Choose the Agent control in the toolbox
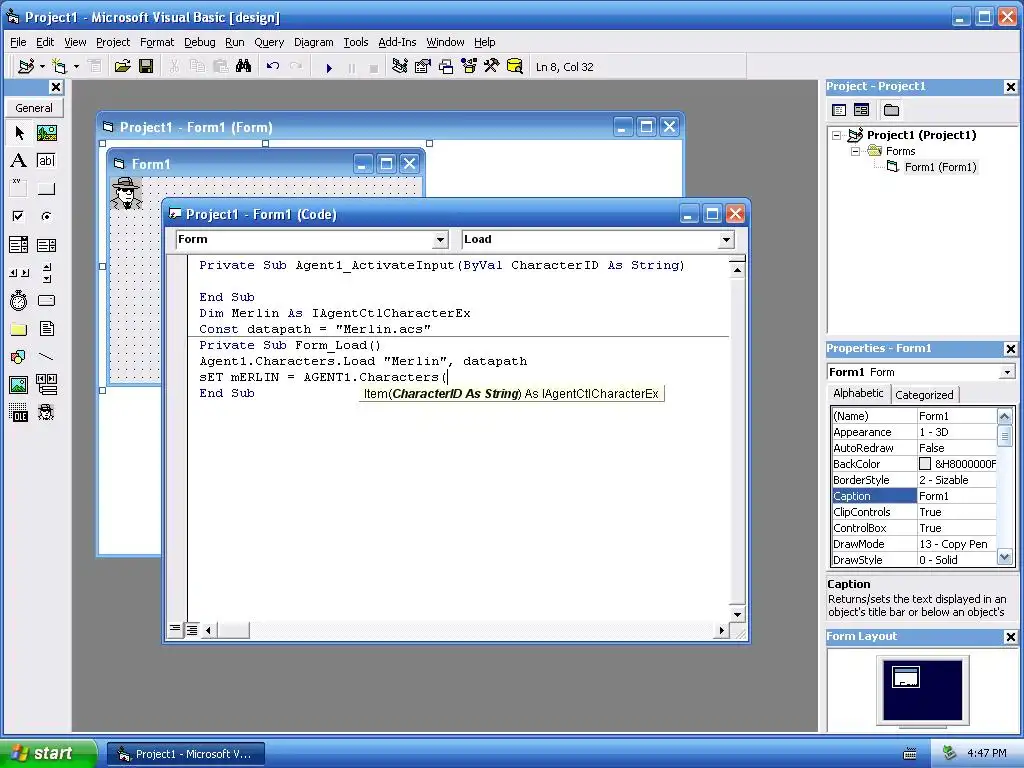This screenshot has height=768, width=1024. [46, 413]
